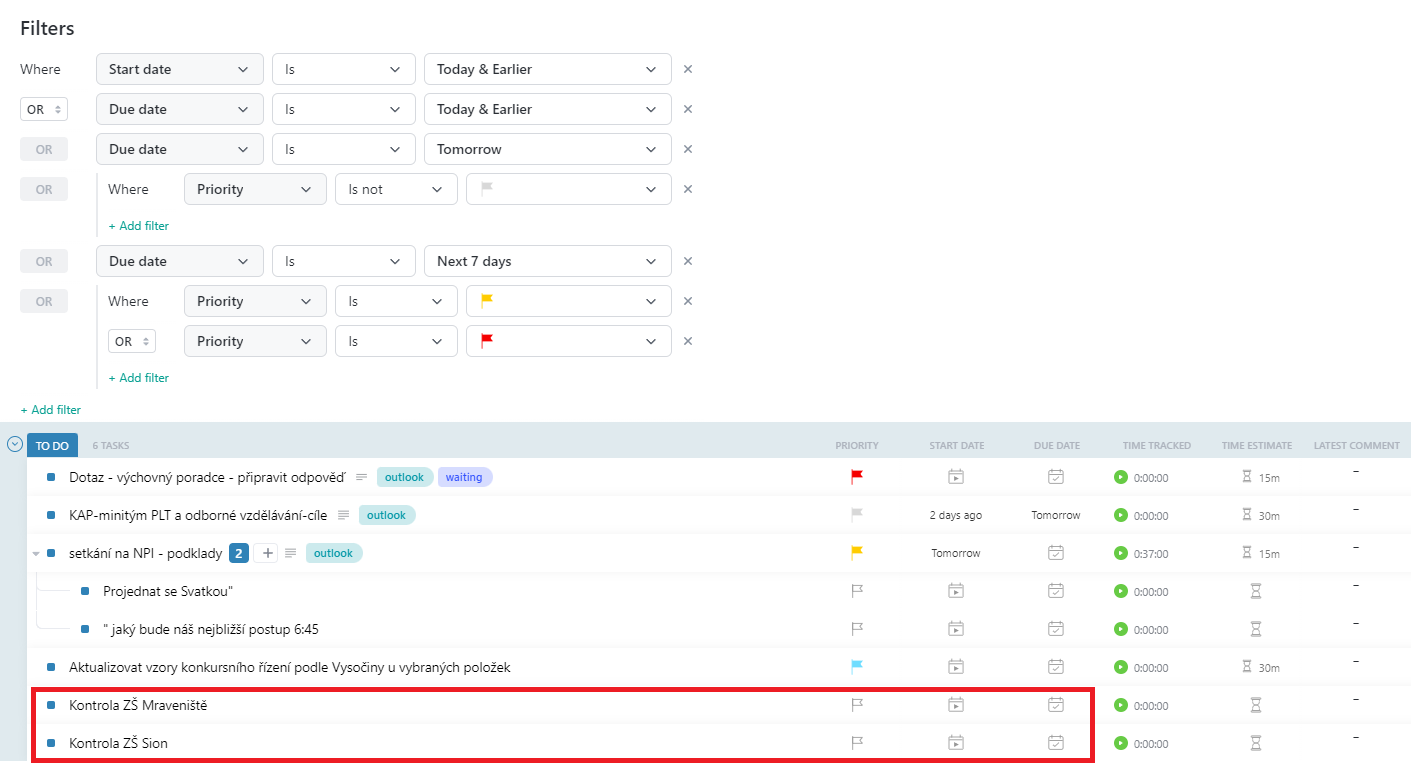The image size is (1411, 765).
Task: Open yellow flag priority value dropdown
Action: [x=568, y=301]
